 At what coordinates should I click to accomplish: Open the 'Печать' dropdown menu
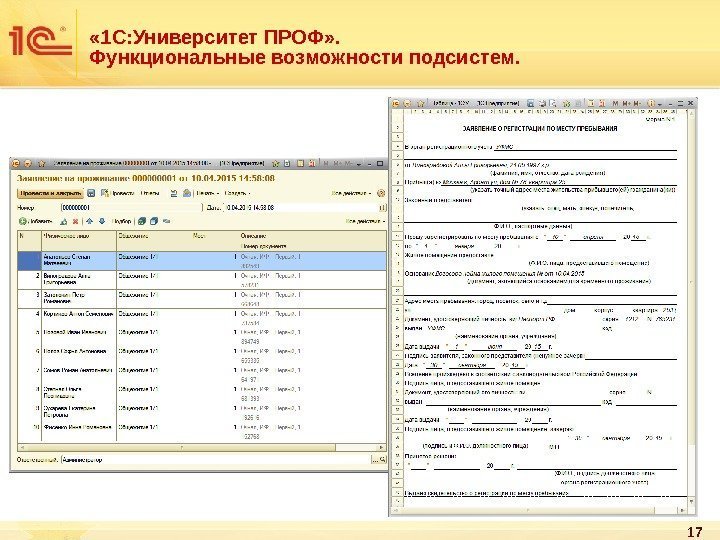(x=208, y=193)
